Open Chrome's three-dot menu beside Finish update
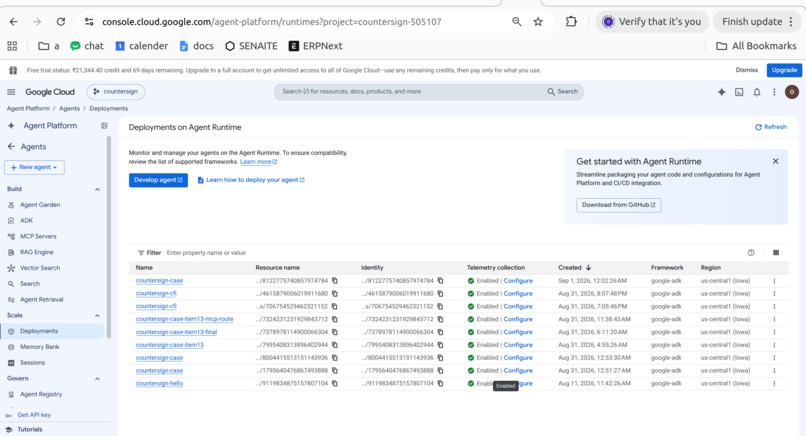806x436 pixels. 791,22
